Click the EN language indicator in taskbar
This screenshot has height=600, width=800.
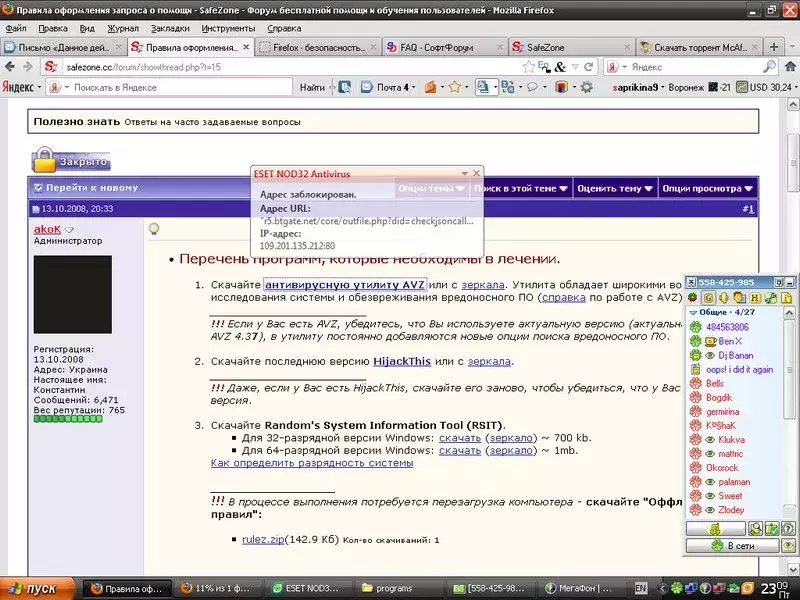pyautogui.click(x=640, y=588)
